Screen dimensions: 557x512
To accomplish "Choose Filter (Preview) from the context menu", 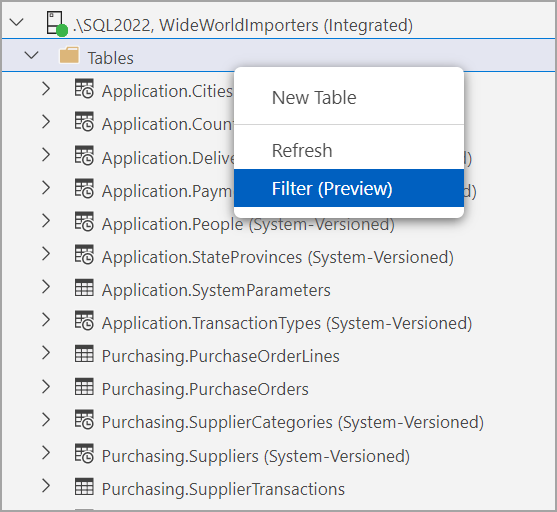I will point(349,188).
